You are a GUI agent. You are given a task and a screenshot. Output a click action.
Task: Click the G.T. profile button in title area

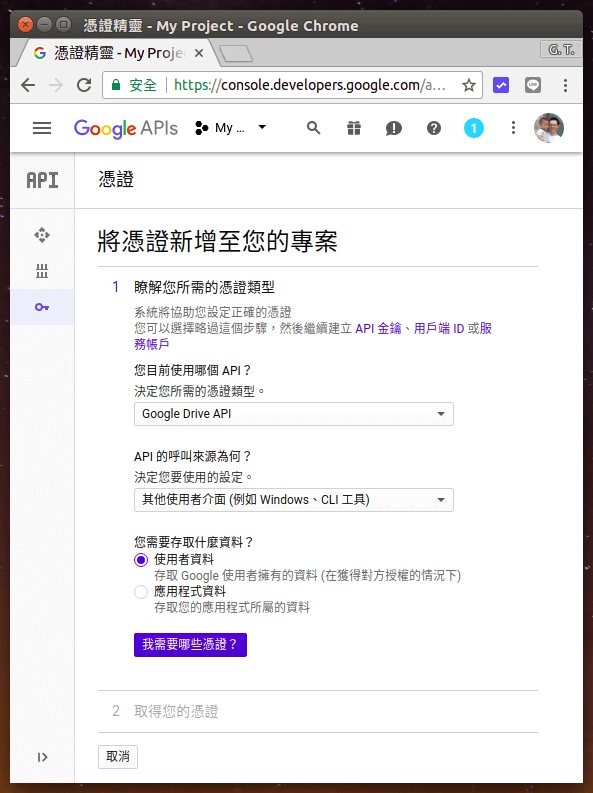[561, 50]
